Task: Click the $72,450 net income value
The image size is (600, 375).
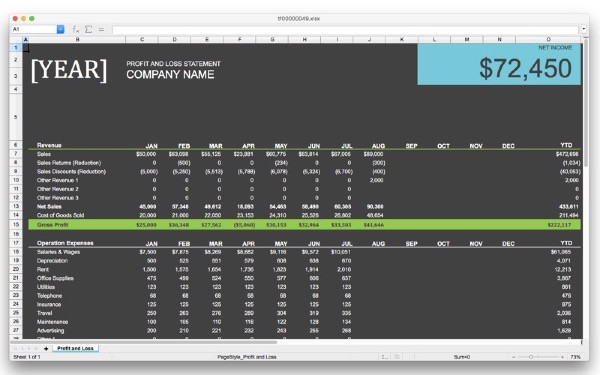Action: (x=525, y=68)
